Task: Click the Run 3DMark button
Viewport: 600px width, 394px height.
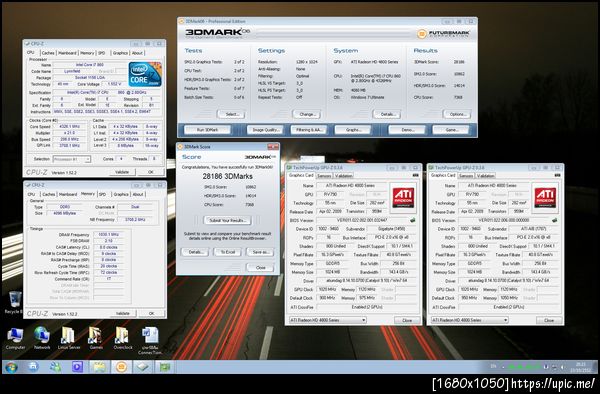Action: click(207, 130)
